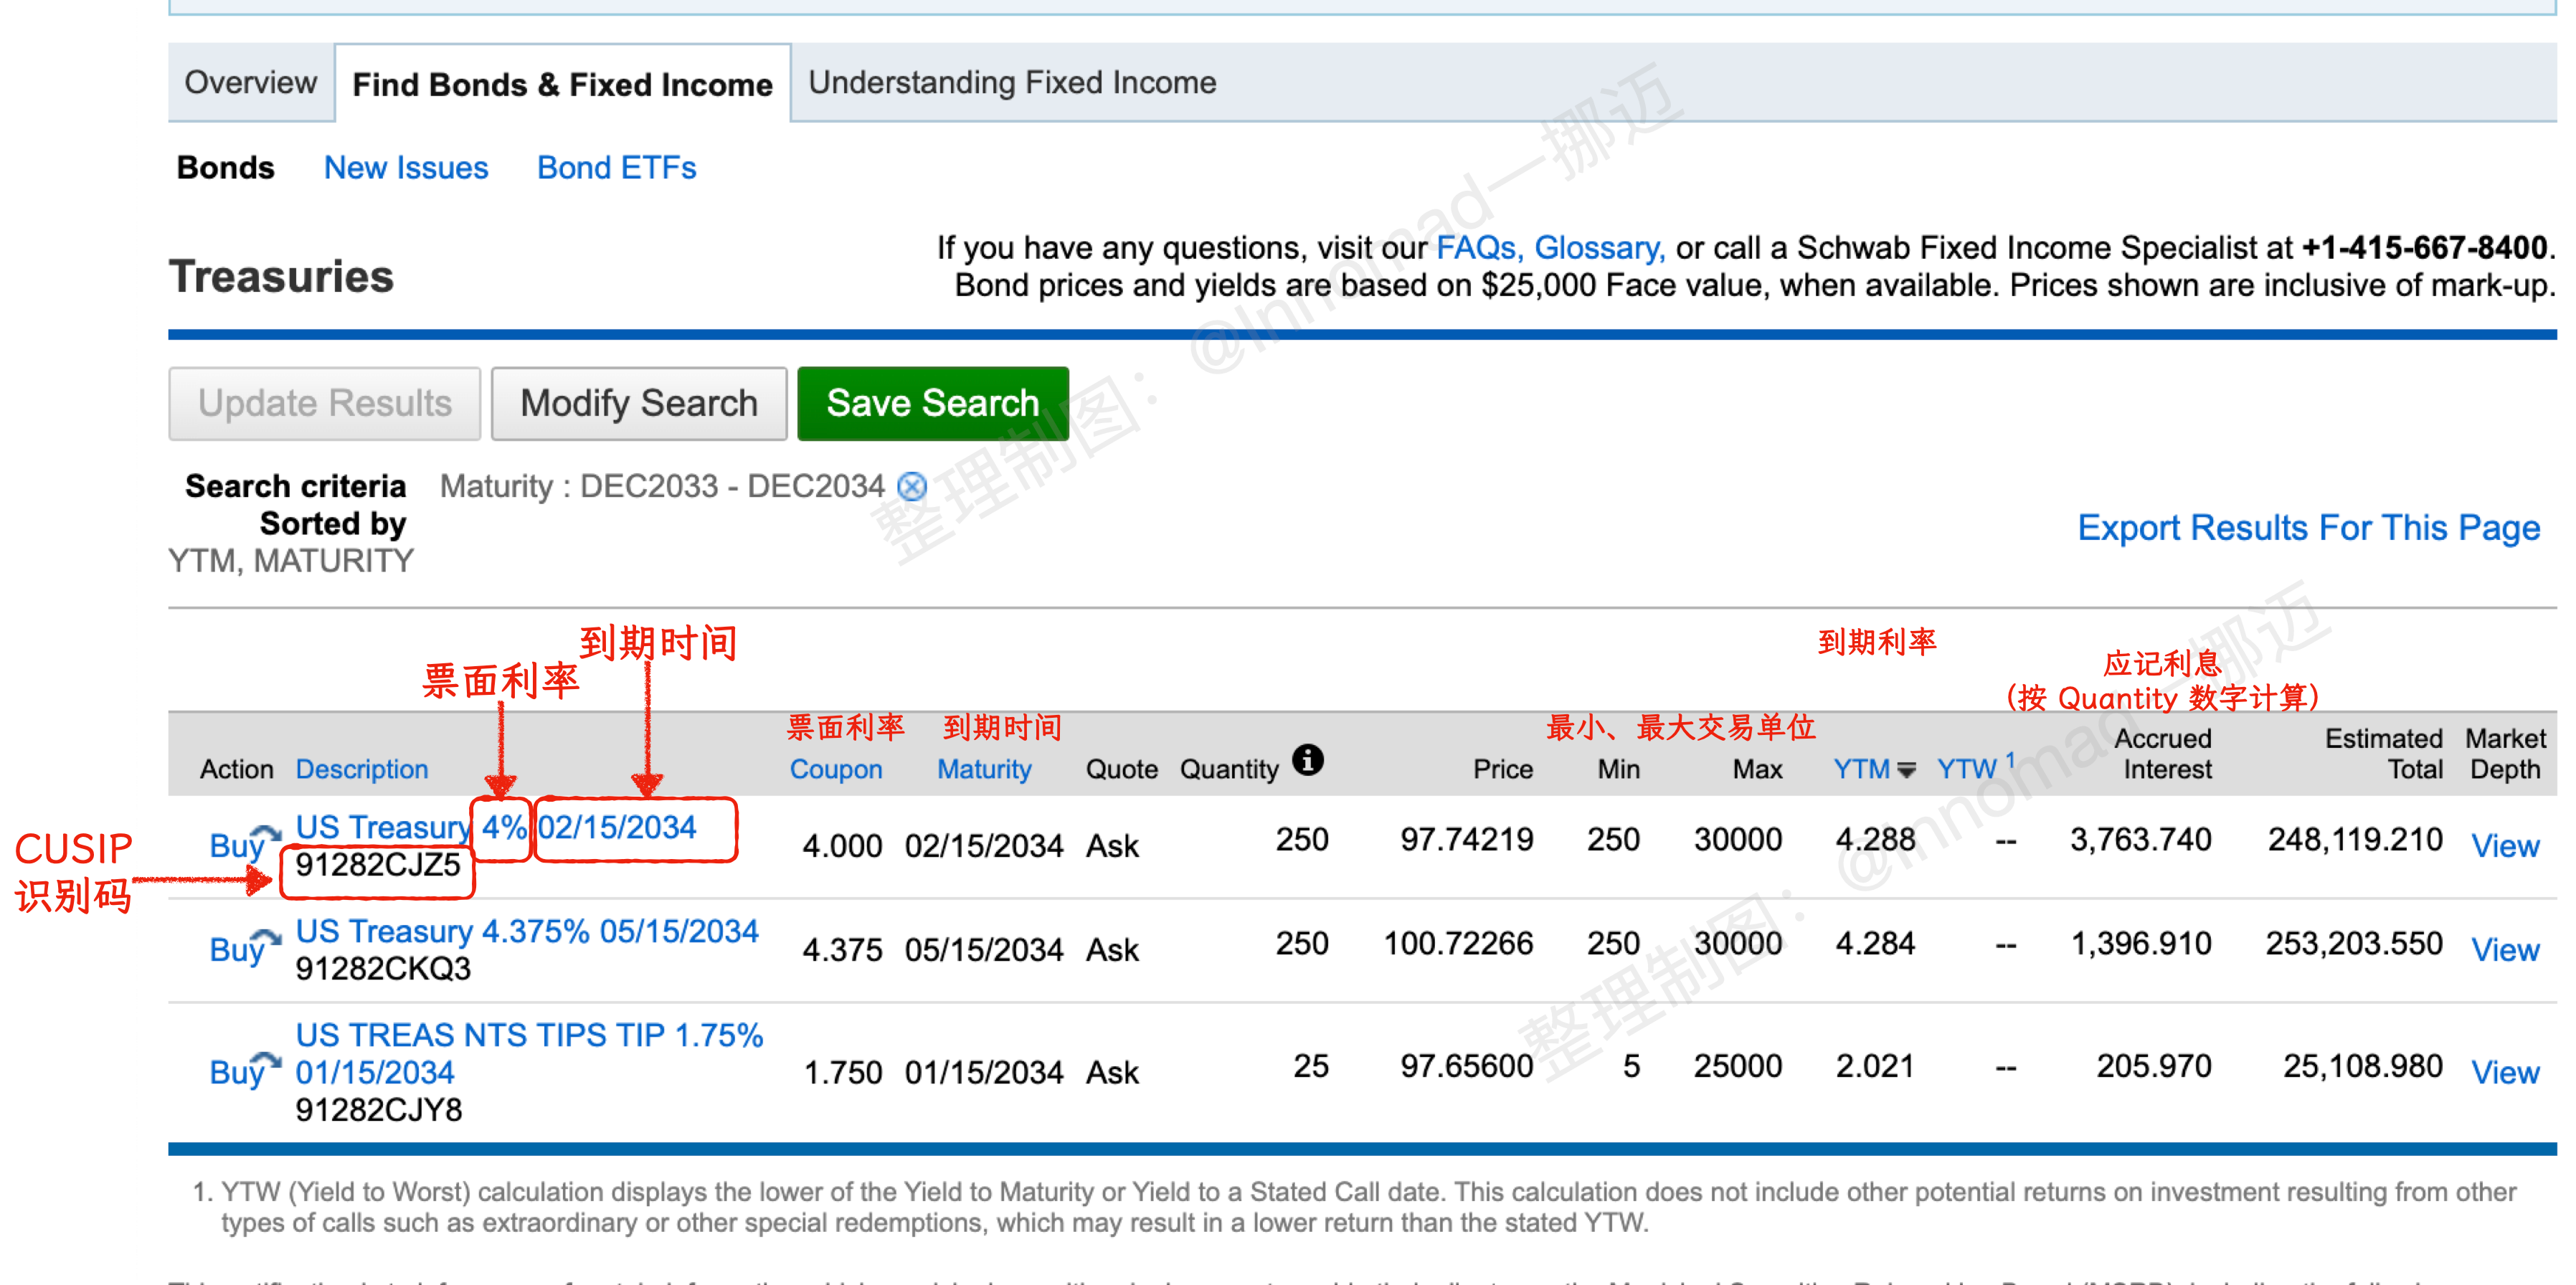
Task: Open the Glossary link
Action: click(1598, 248)
